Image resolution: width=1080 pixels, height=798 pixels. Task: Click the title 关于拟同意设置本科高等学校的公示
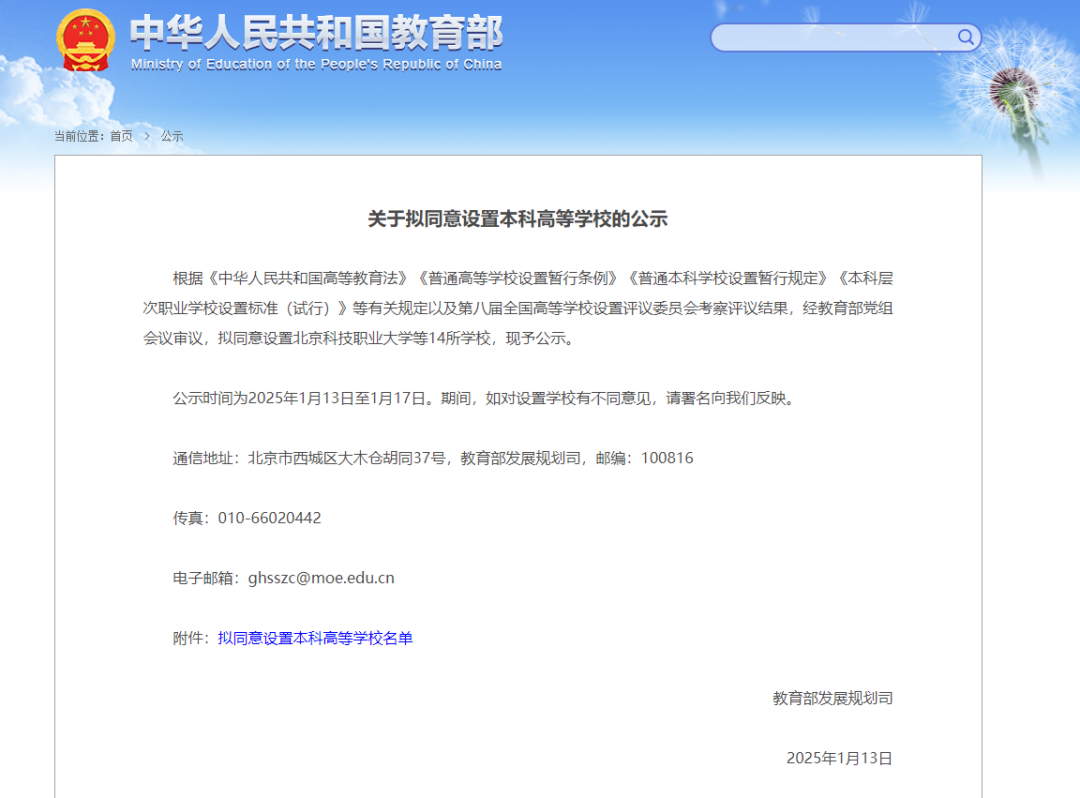tap(517, 219)
